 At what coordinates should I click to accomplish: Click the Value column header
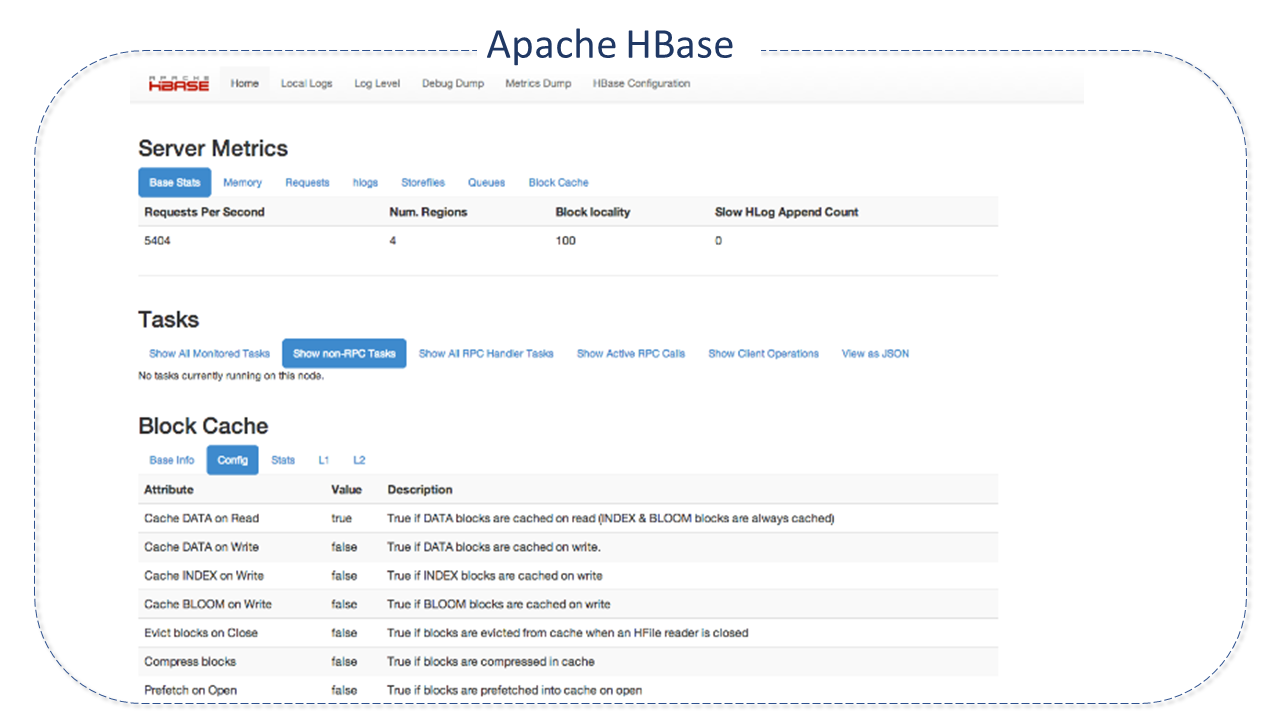(x=346, y=490)
